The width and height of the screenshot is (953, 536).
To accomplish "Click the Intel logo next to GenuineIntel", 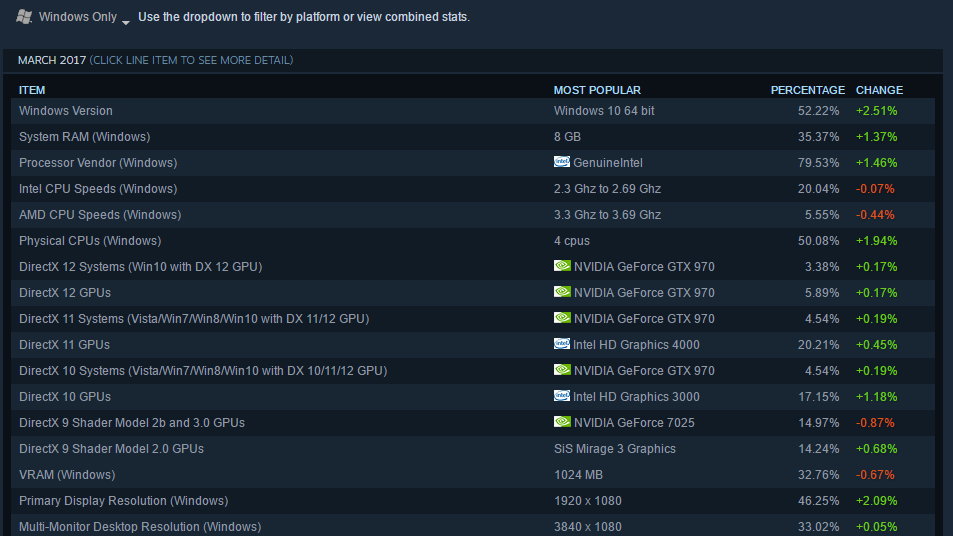I will click(562, 162).
